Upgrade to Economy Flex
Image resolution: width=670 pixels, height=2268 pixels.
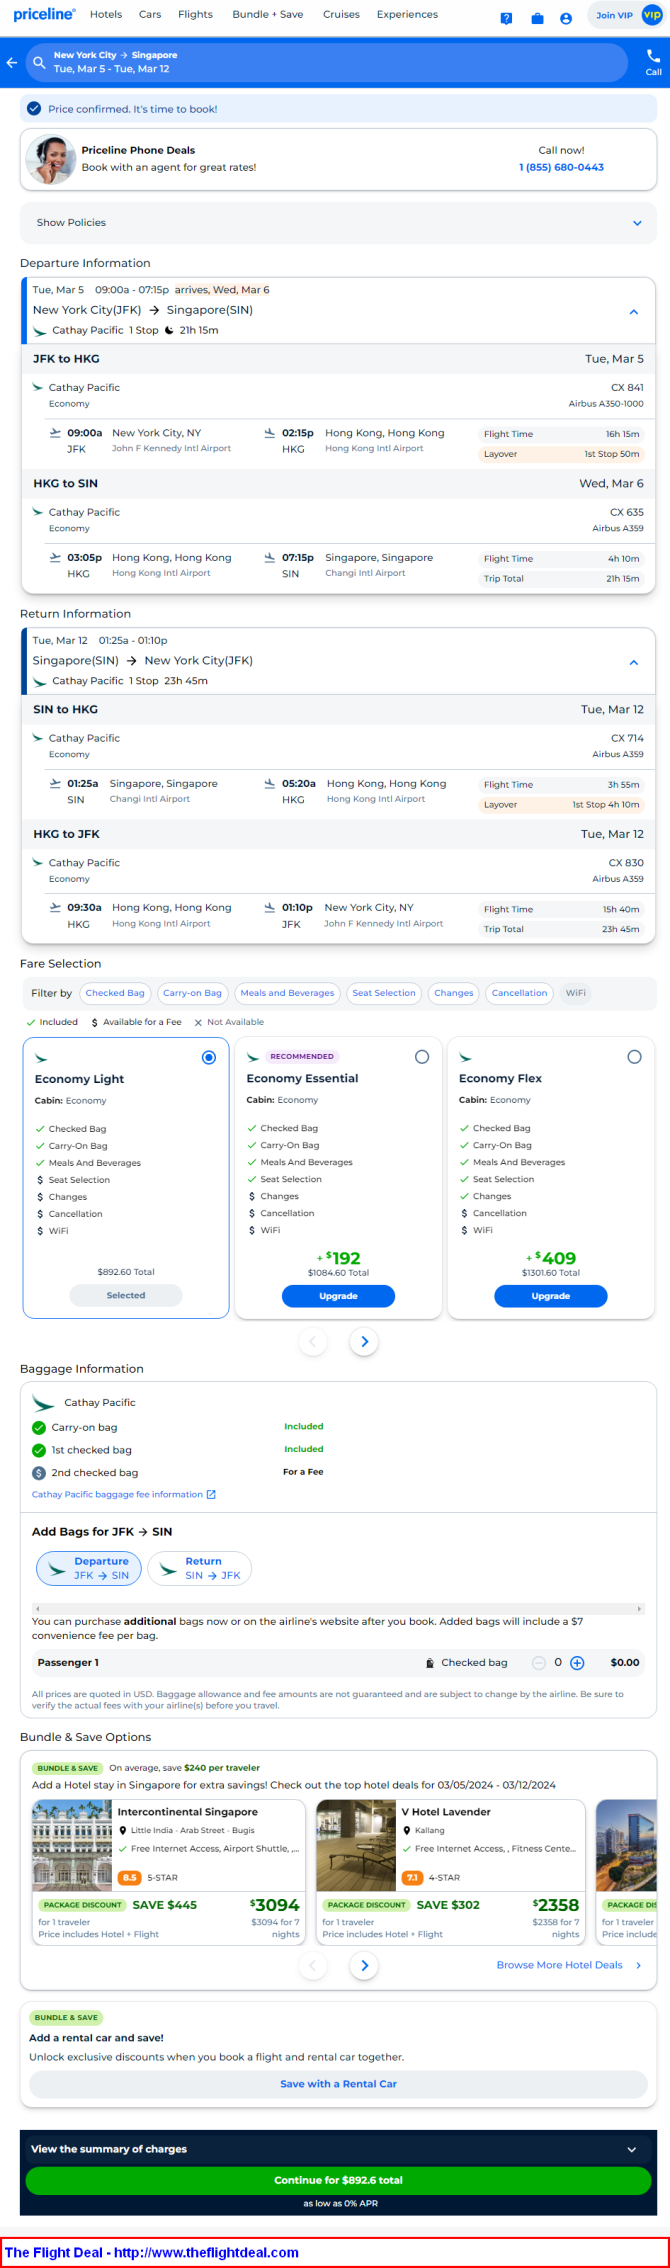click(x=550, y=1296)
